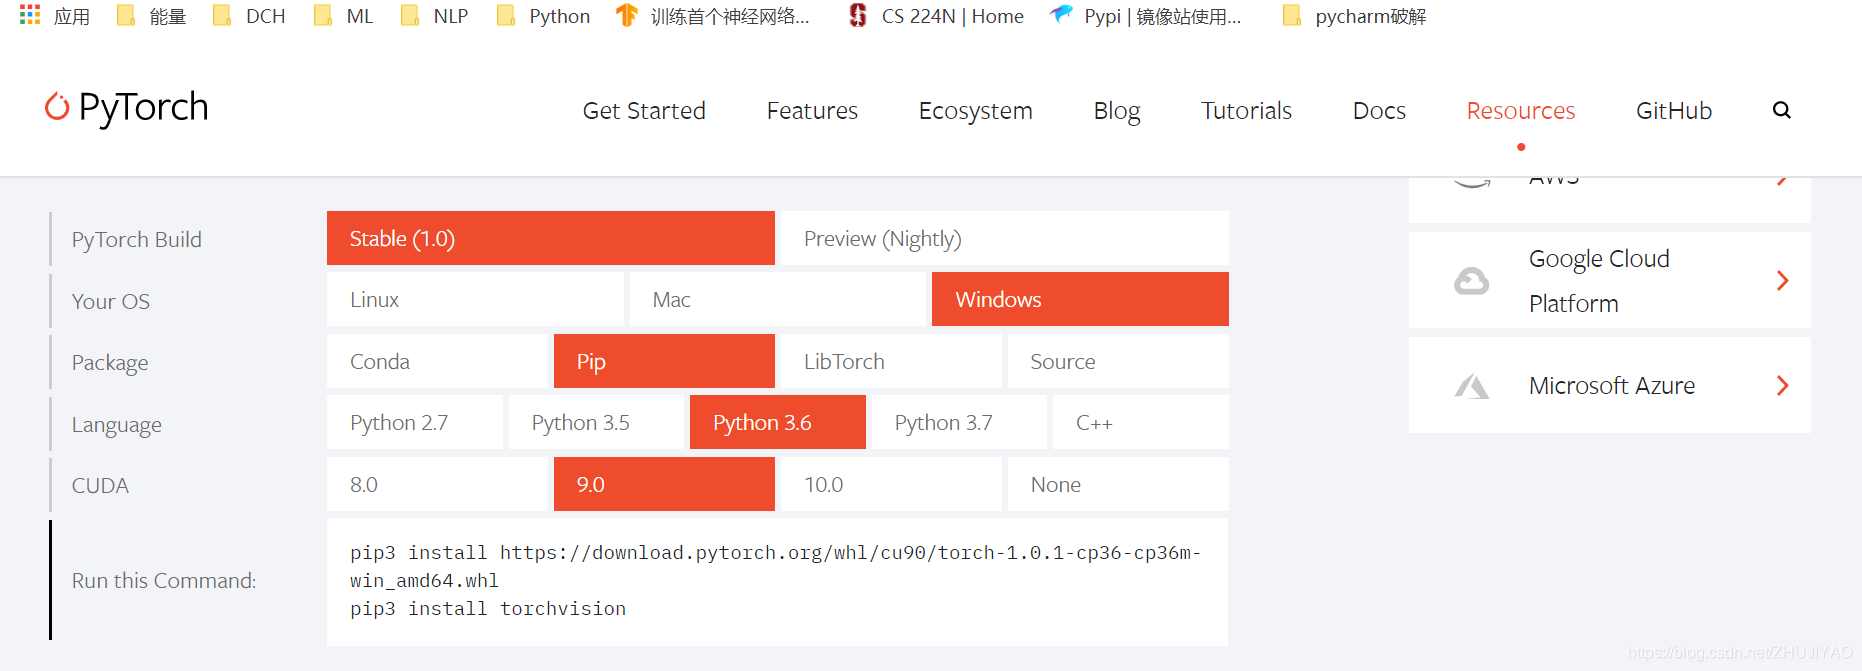Choose Python 3.5 language option
Image resolution: width=1862 pixels, height=671 pixels.
tap(596, 422)
